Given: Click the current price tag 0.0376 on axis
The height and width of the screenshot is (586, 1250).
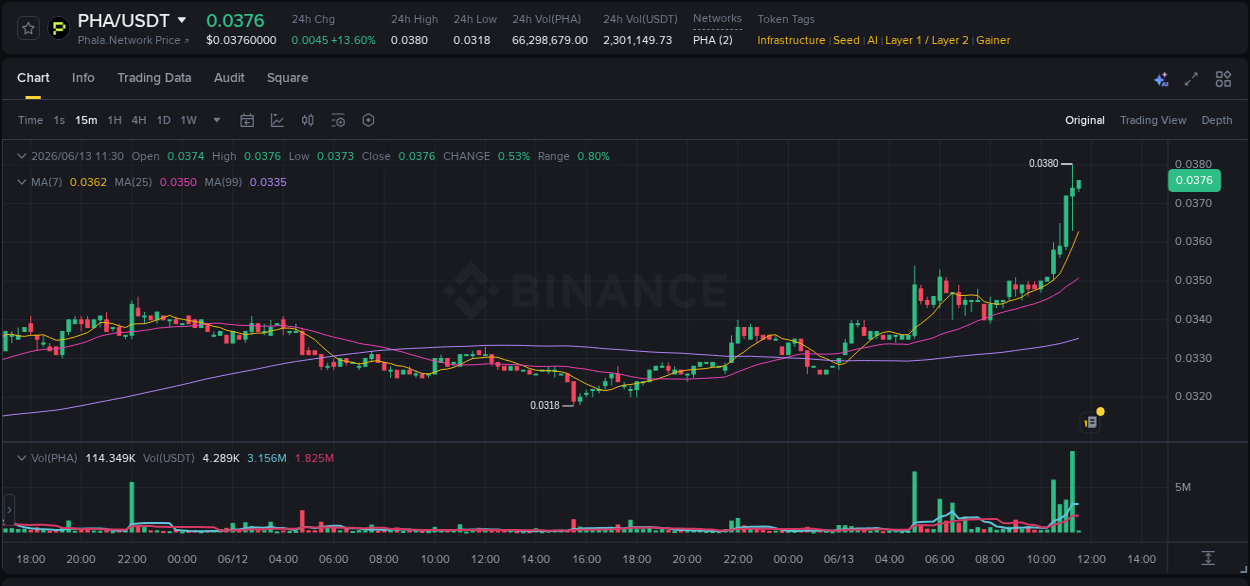Looking at the screenshot, I should point(1193,181).
